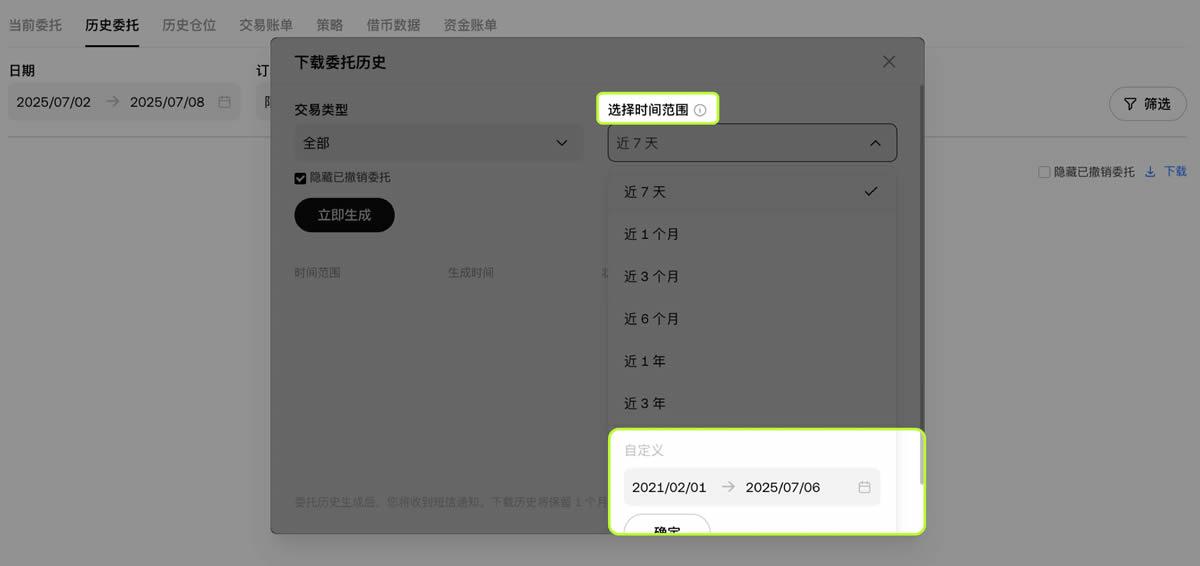Choose 近 3 个月 from the list

pos(652,276)
